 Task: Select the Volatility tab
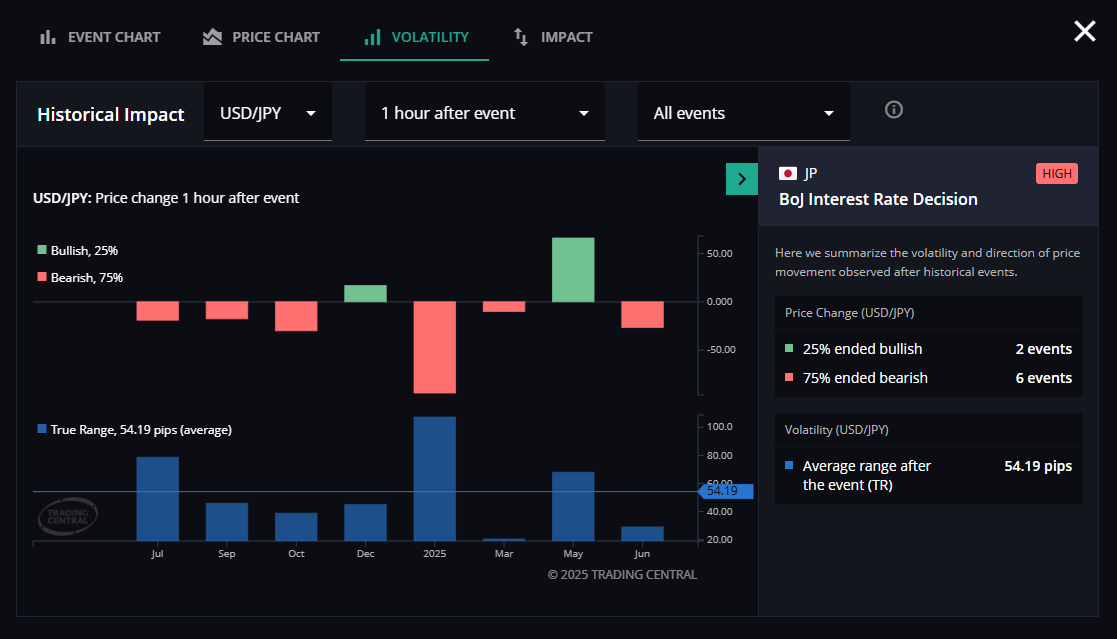click(x=415, y=37)
